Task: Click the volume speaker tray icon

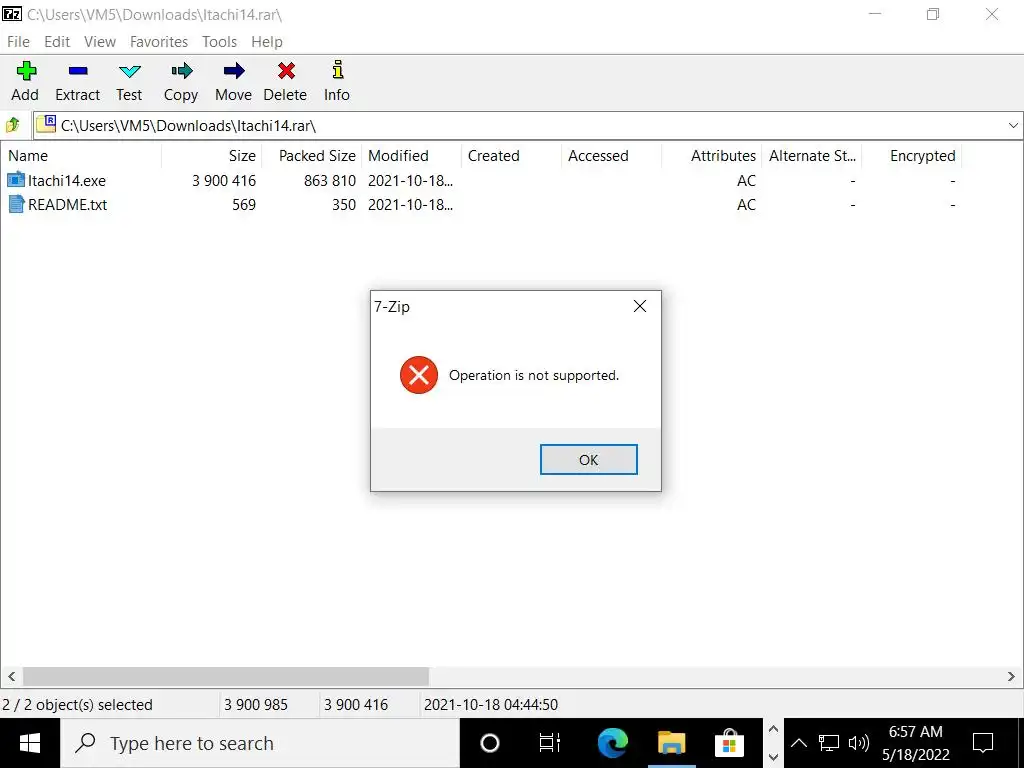Action: [x=859, y=743]
